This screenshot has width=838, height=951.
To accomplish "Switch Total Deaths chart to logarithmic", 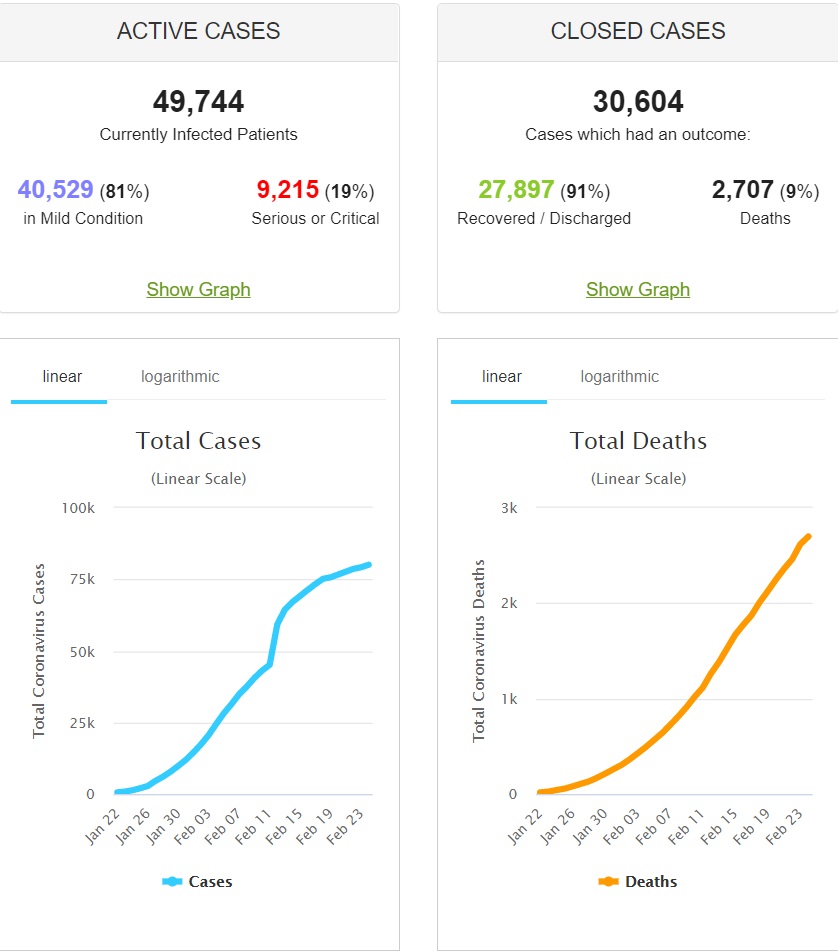I will (x=619, y=377).
